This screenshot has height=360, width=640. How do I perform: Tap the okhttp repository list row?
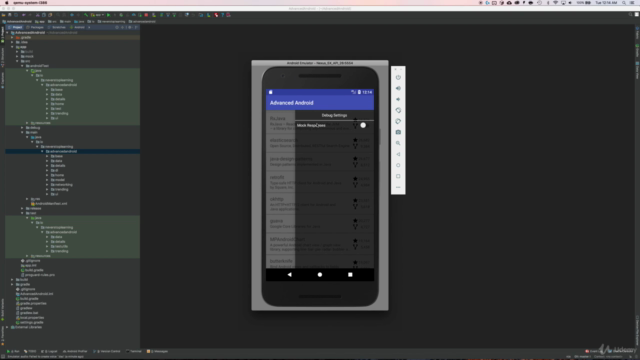pos(320,203)
